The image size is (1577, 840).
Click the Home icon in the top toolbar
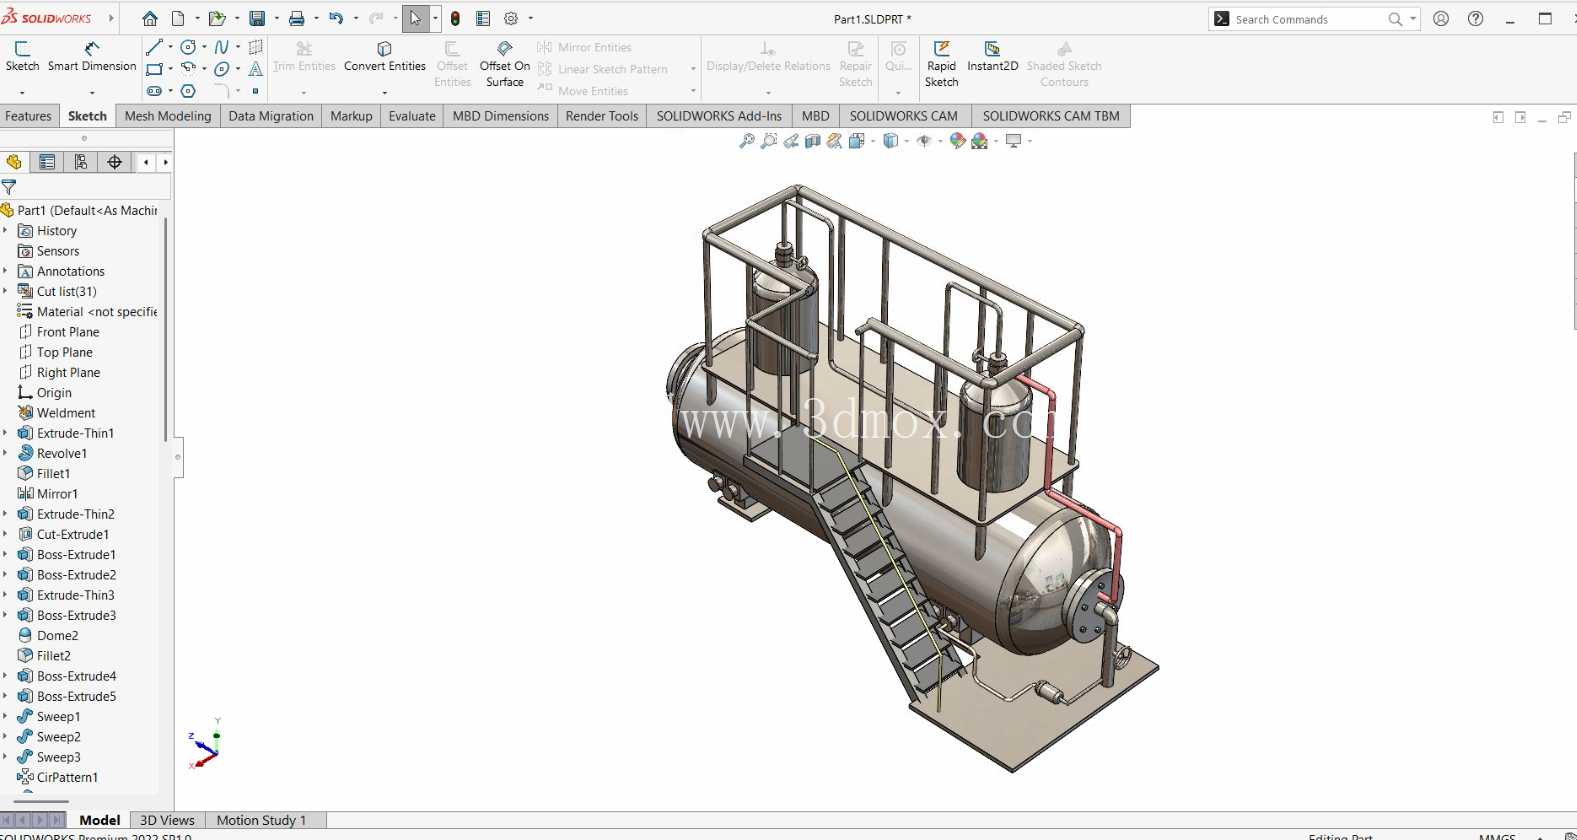(x=150, y=18)
